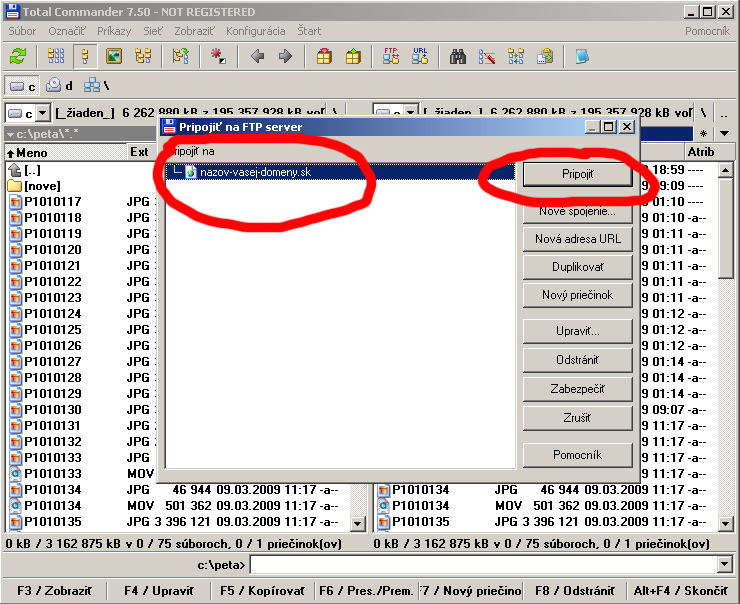Open the Sieť menu

[x=153, y=31]
